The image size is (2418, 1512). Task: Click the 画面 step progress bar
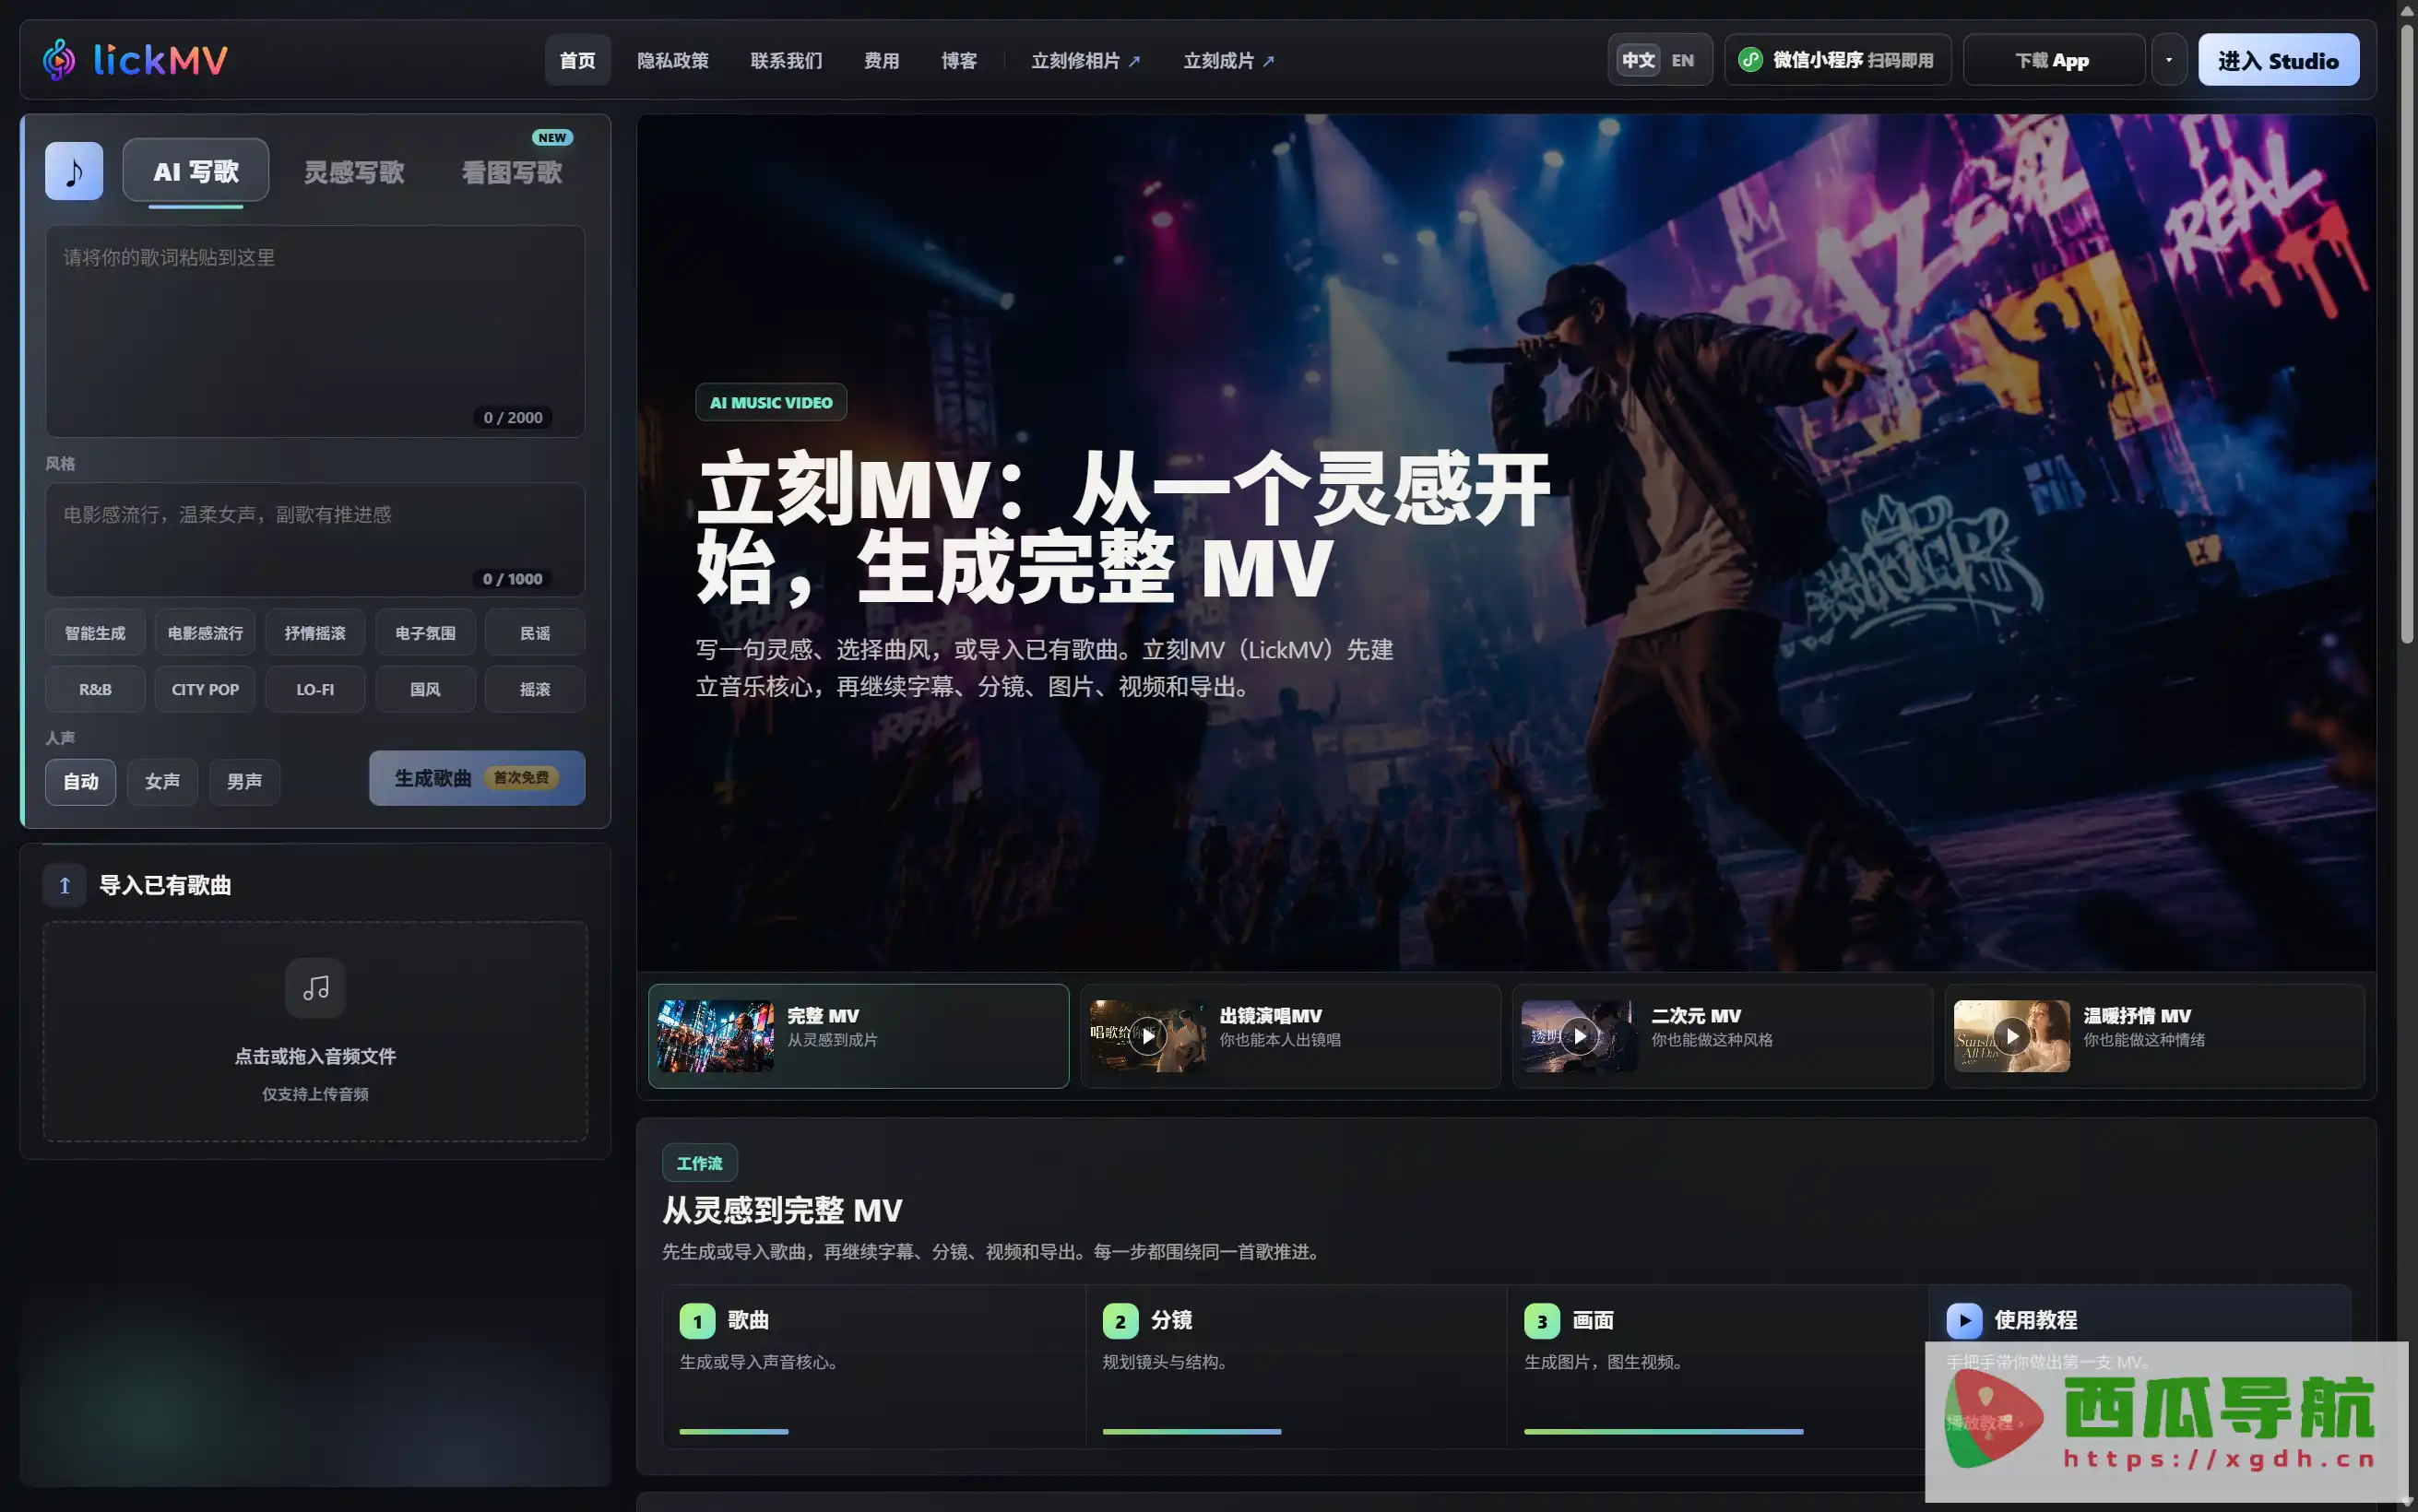click(x=1664, y=1432)
